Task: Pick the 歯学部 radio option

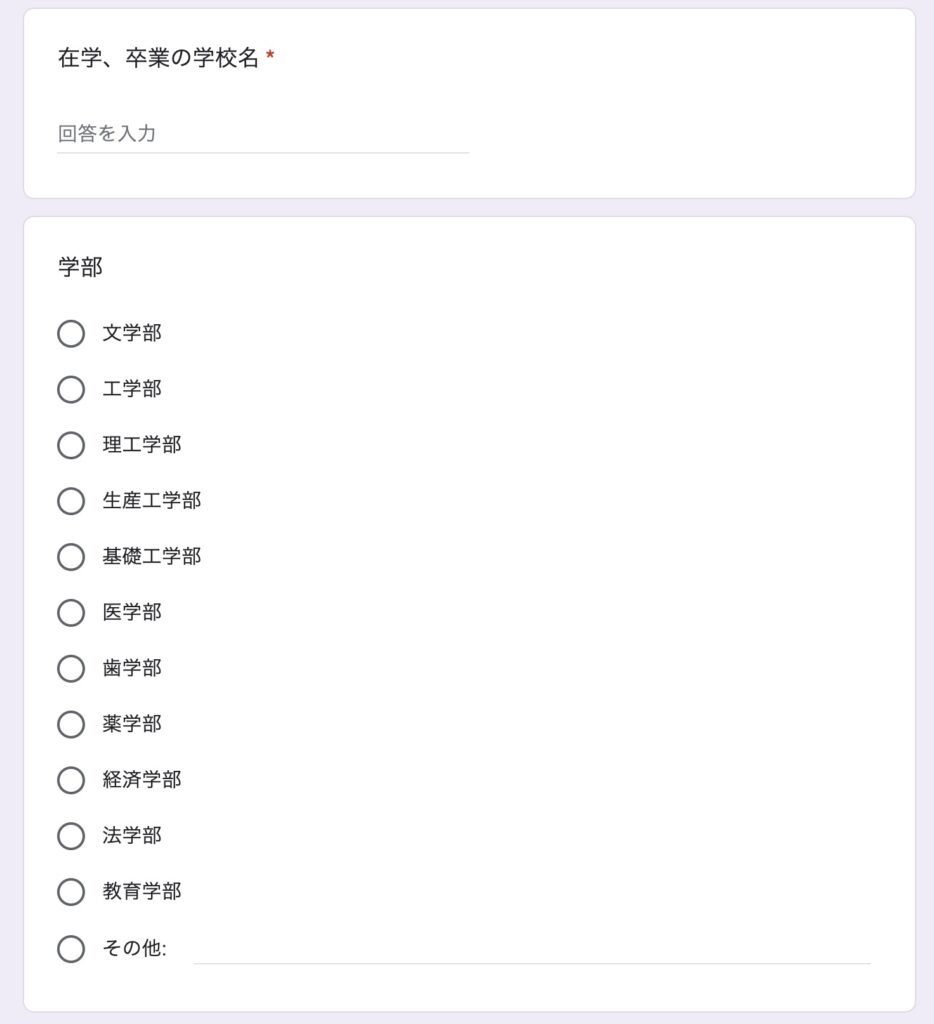Action: (x=71, y=669)
